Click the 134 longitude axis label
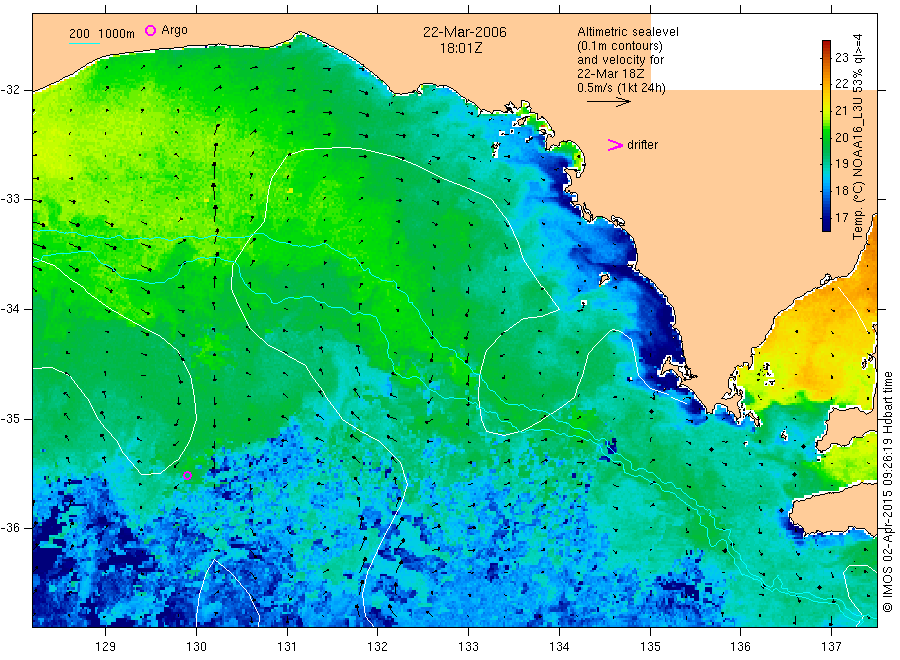Screen dimensions: 900x660 point(559,647)
